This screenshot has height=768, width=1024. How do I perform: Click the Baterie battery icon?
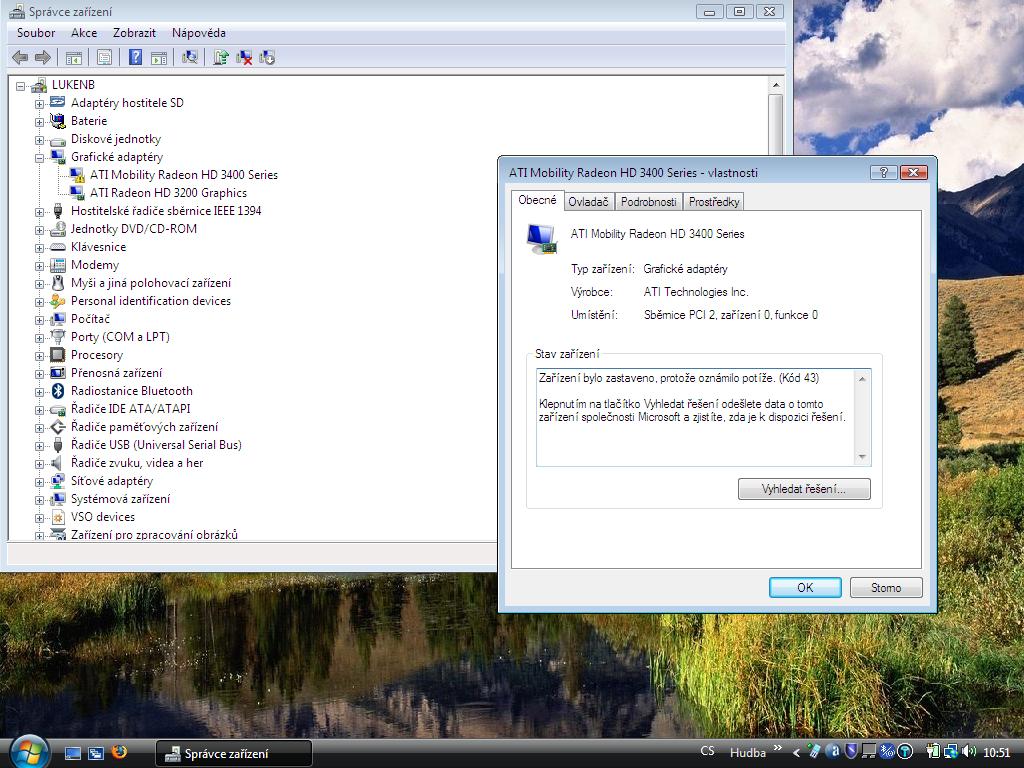[57, 121]
